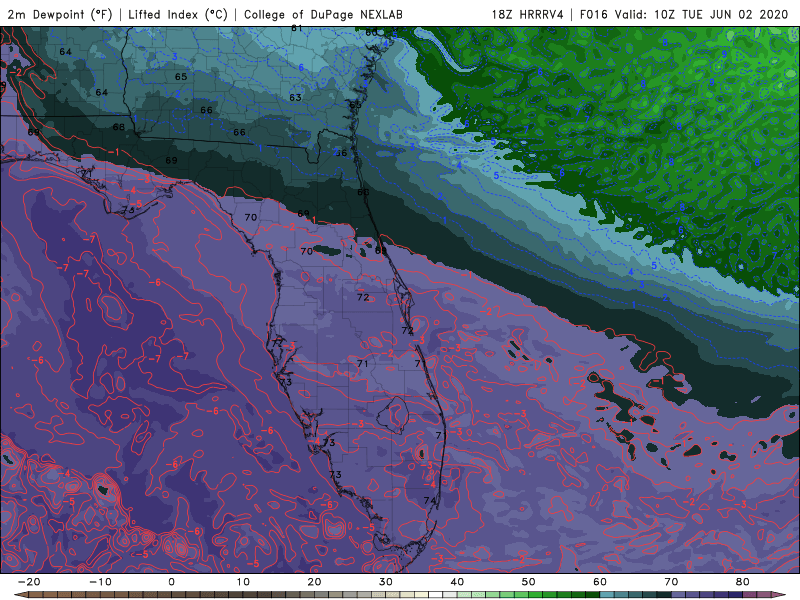Click the "30" colorbar tick label

coord(386,582)
